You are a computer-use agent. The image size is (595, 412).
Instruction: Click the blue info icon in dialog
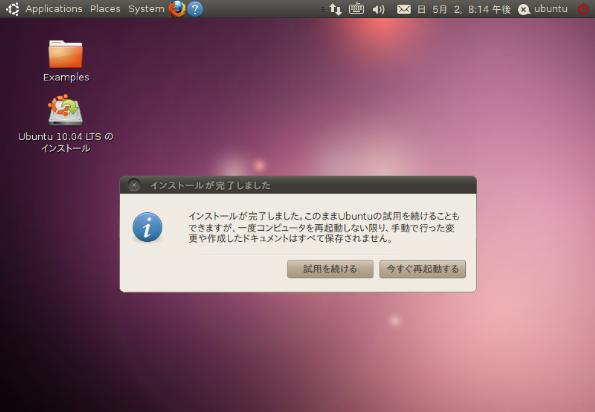(147, 227)
